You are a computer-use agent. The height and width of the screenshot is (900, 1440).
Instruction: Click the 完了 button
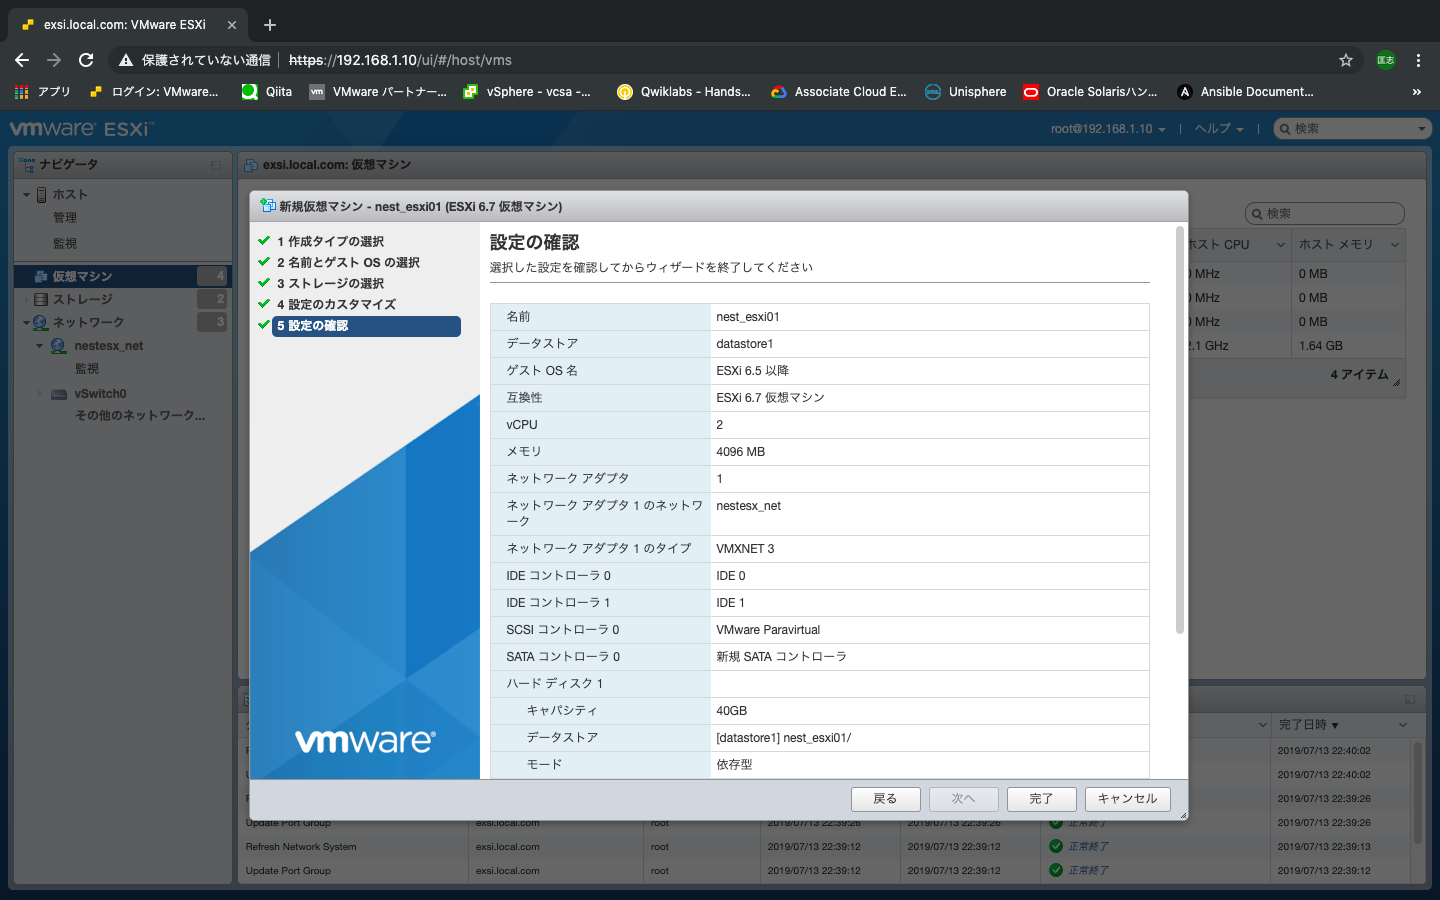pos(1042,799)
